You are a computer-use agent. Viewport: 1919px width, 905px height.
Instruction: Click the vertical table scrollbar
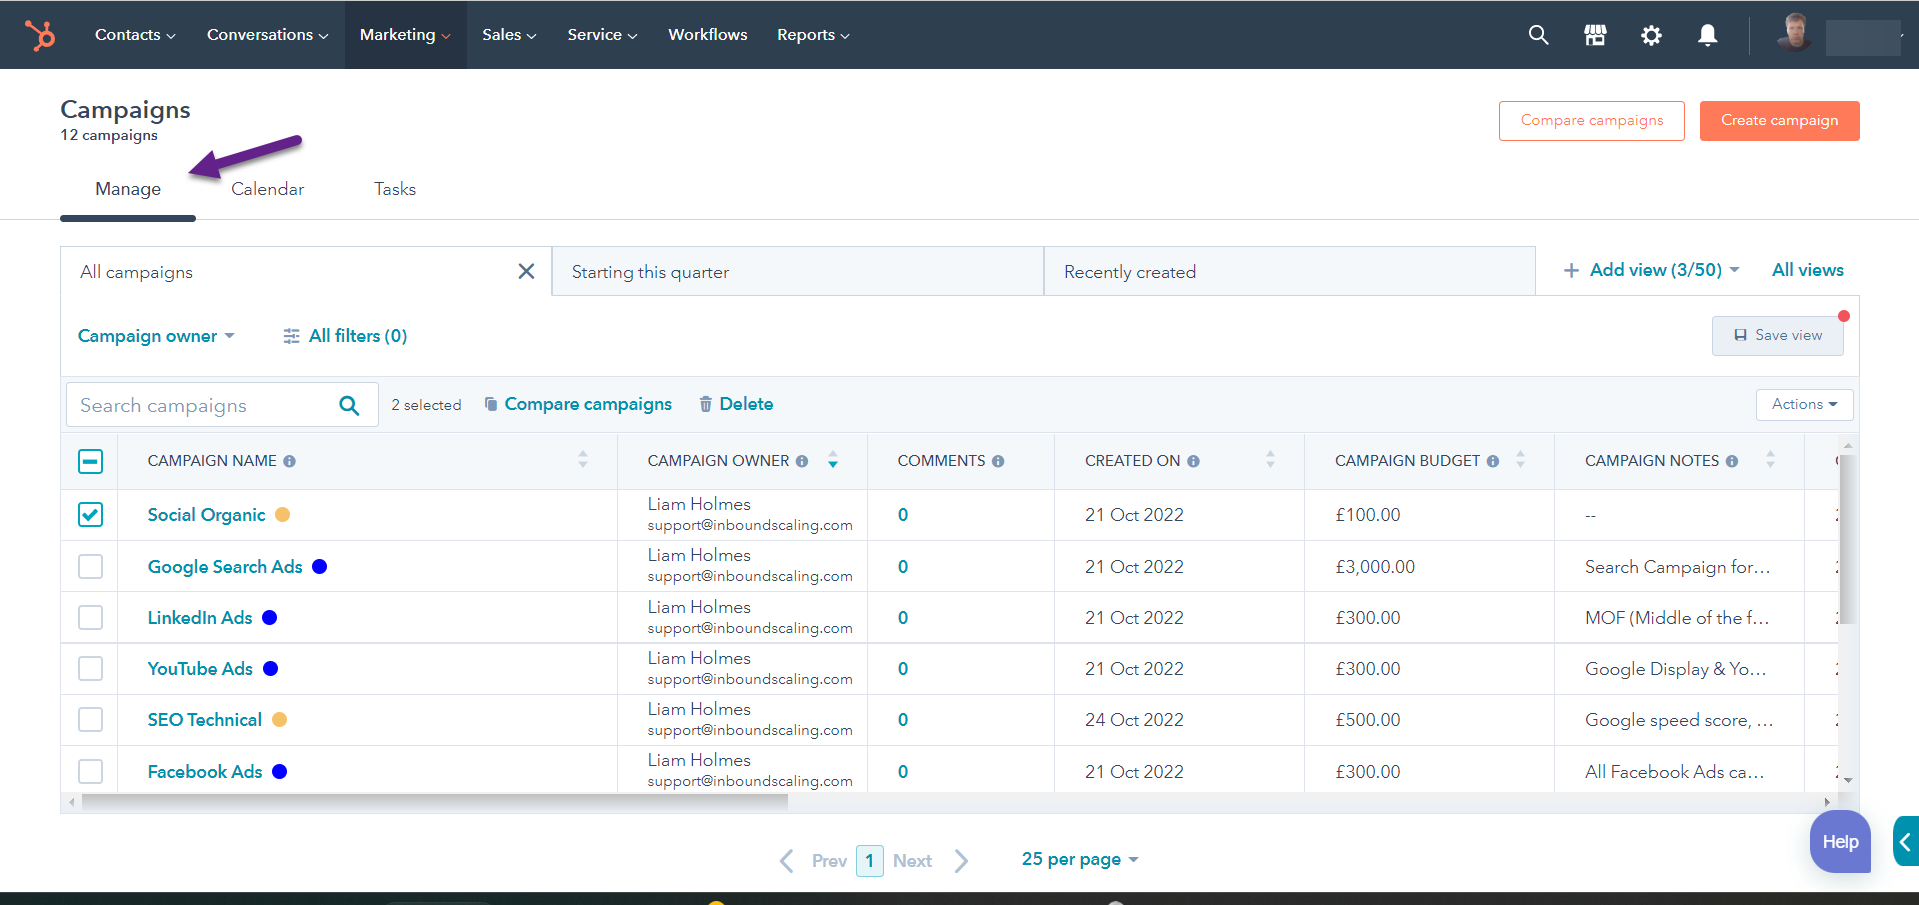point(1848,540)
